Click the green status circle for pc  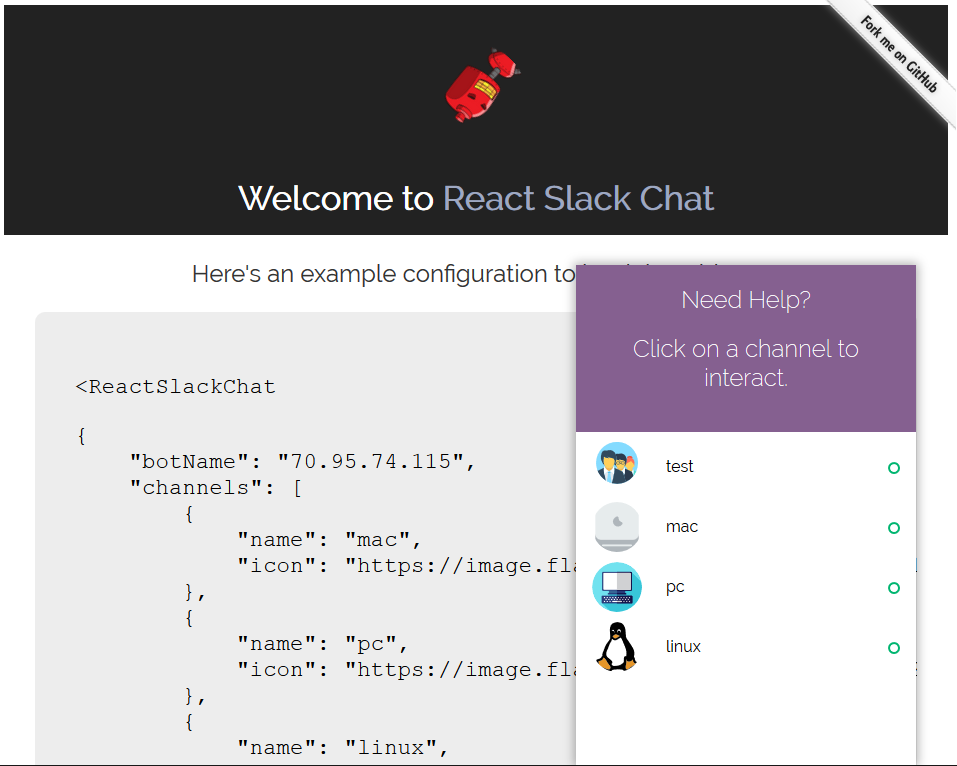click(x=894, y=588)
